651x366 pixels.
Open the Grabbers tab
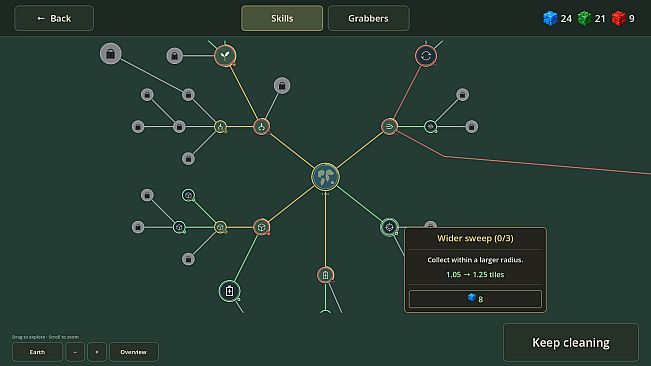coord(368,18)
